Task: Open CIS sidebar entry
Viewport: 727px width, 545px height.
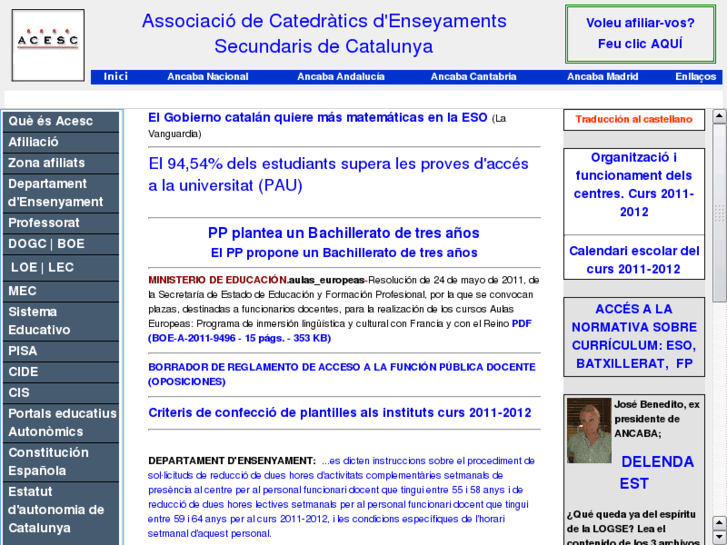Action: (x=61, y=393)
